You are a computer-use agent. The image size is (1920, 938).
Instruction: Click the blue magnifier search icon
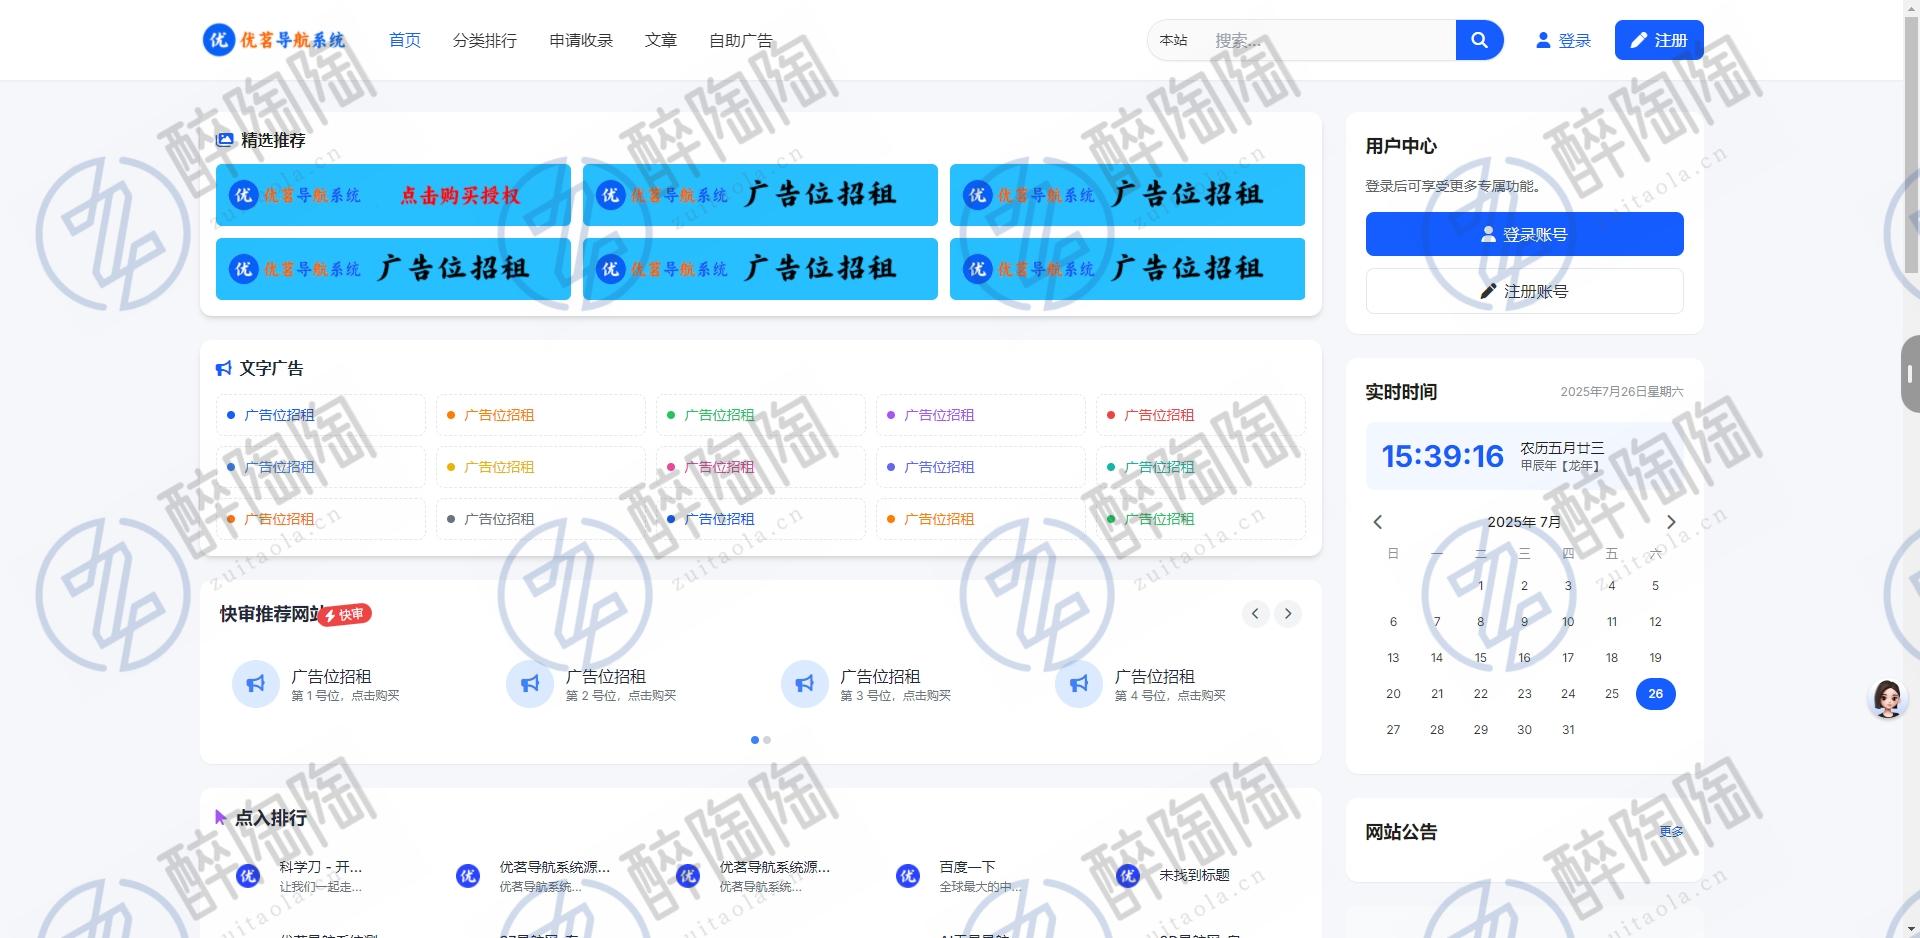[1479, 40]
